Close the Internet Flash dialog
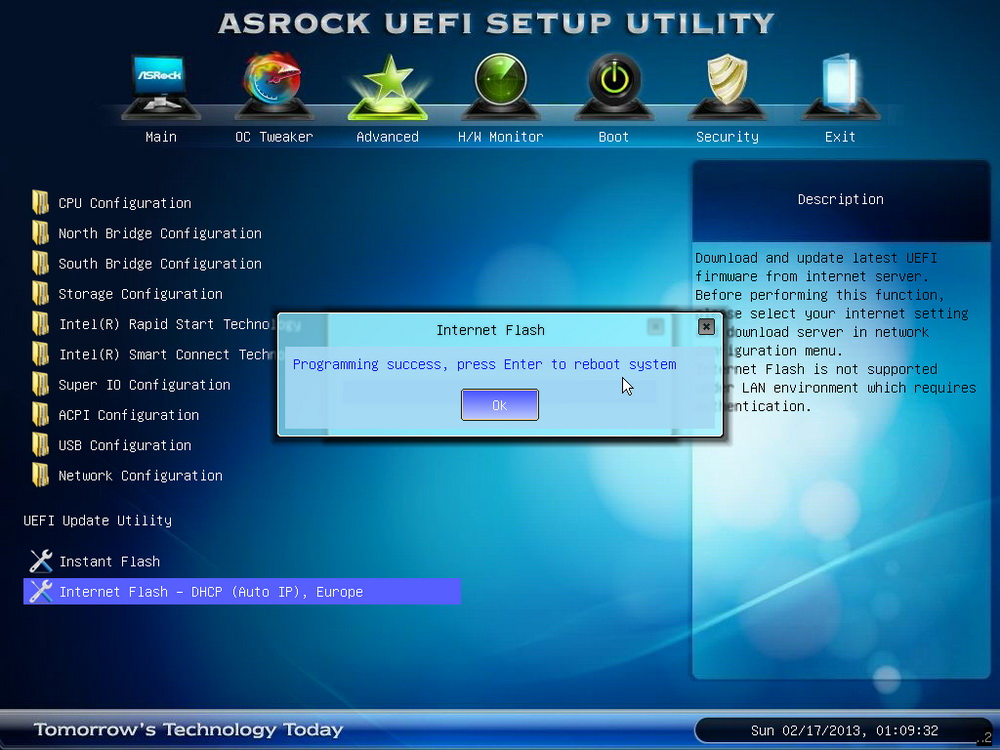 click(706, 327)
